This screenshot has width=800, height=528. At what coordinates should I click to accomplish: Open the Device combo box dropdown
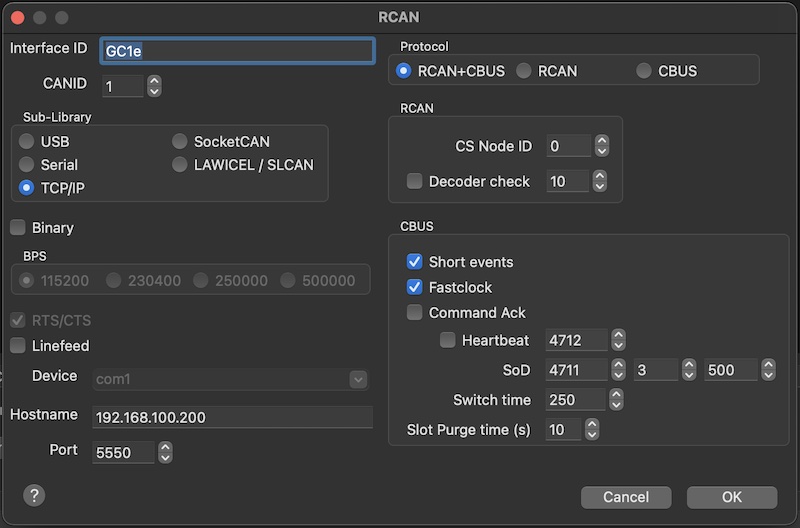[x=358, y=379]
